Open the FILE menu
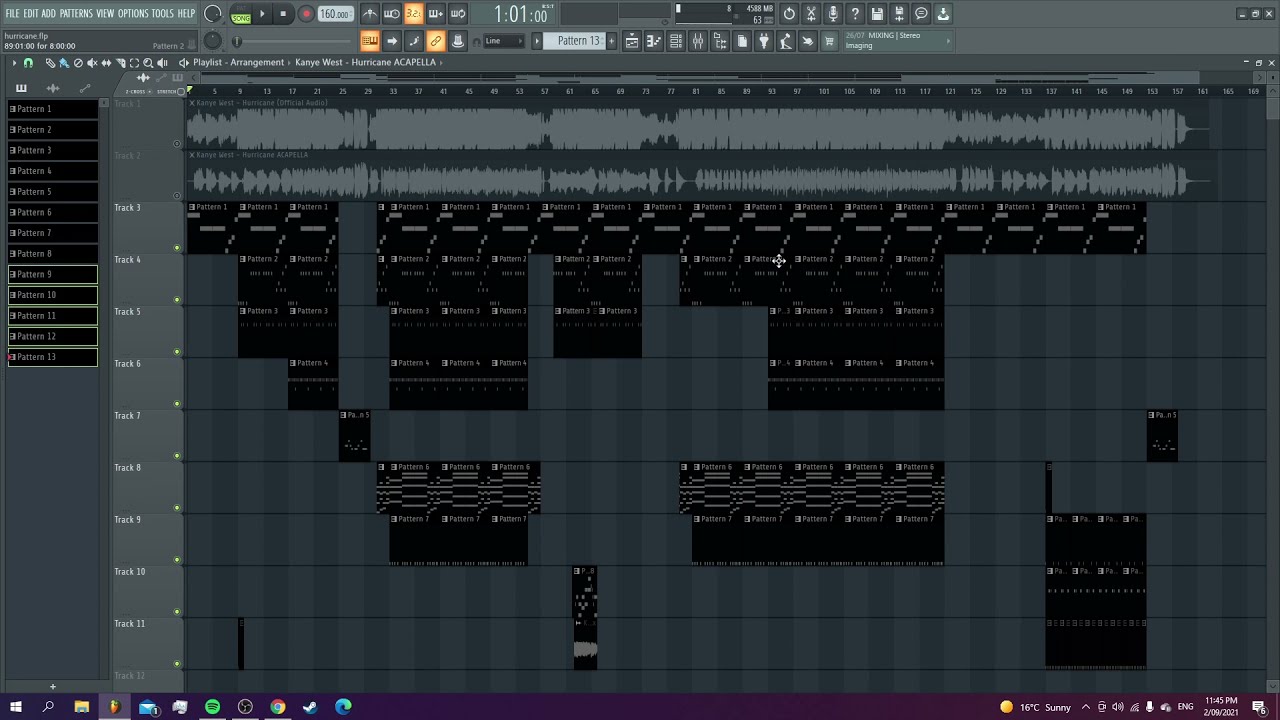 click(x=12, y=13)
